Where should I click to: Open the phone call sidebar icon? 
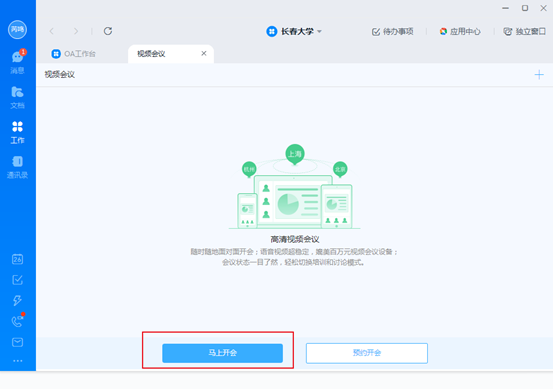coord(17,321)
